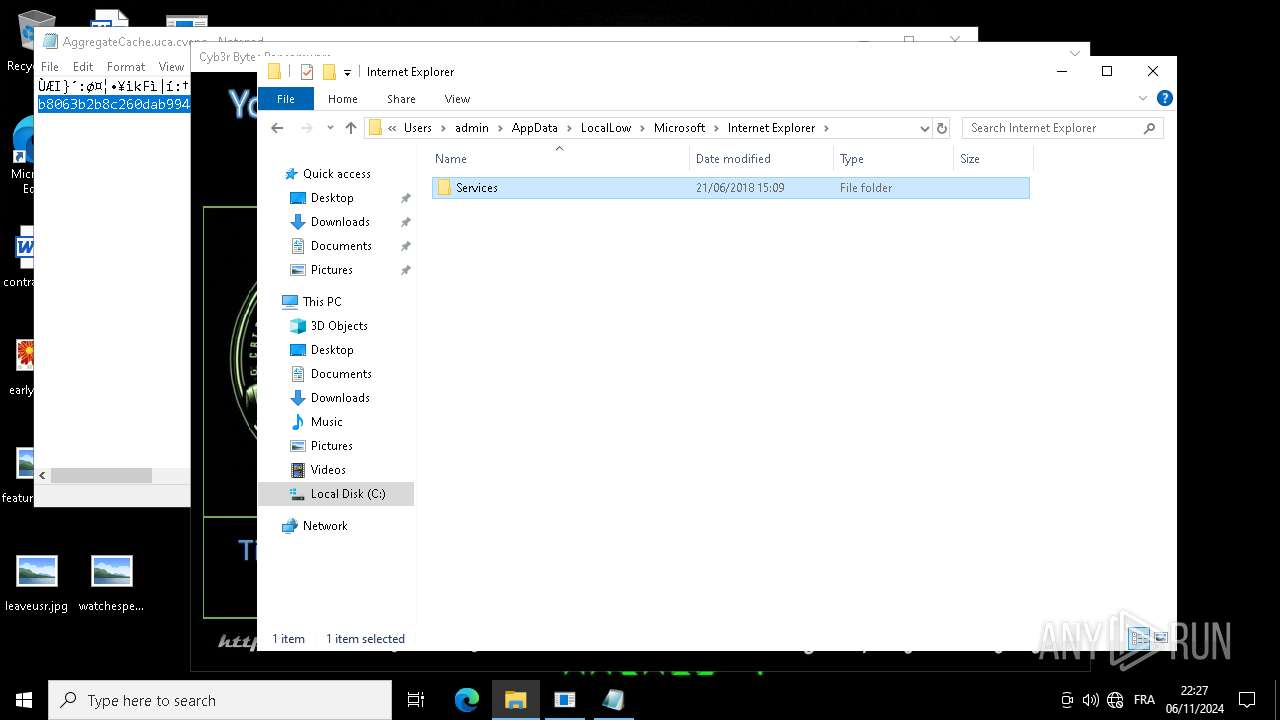Open Documents under Quick access
The width and height of the screenshot is (1280, 720).
pyautogui.click(x=341, y=246)
